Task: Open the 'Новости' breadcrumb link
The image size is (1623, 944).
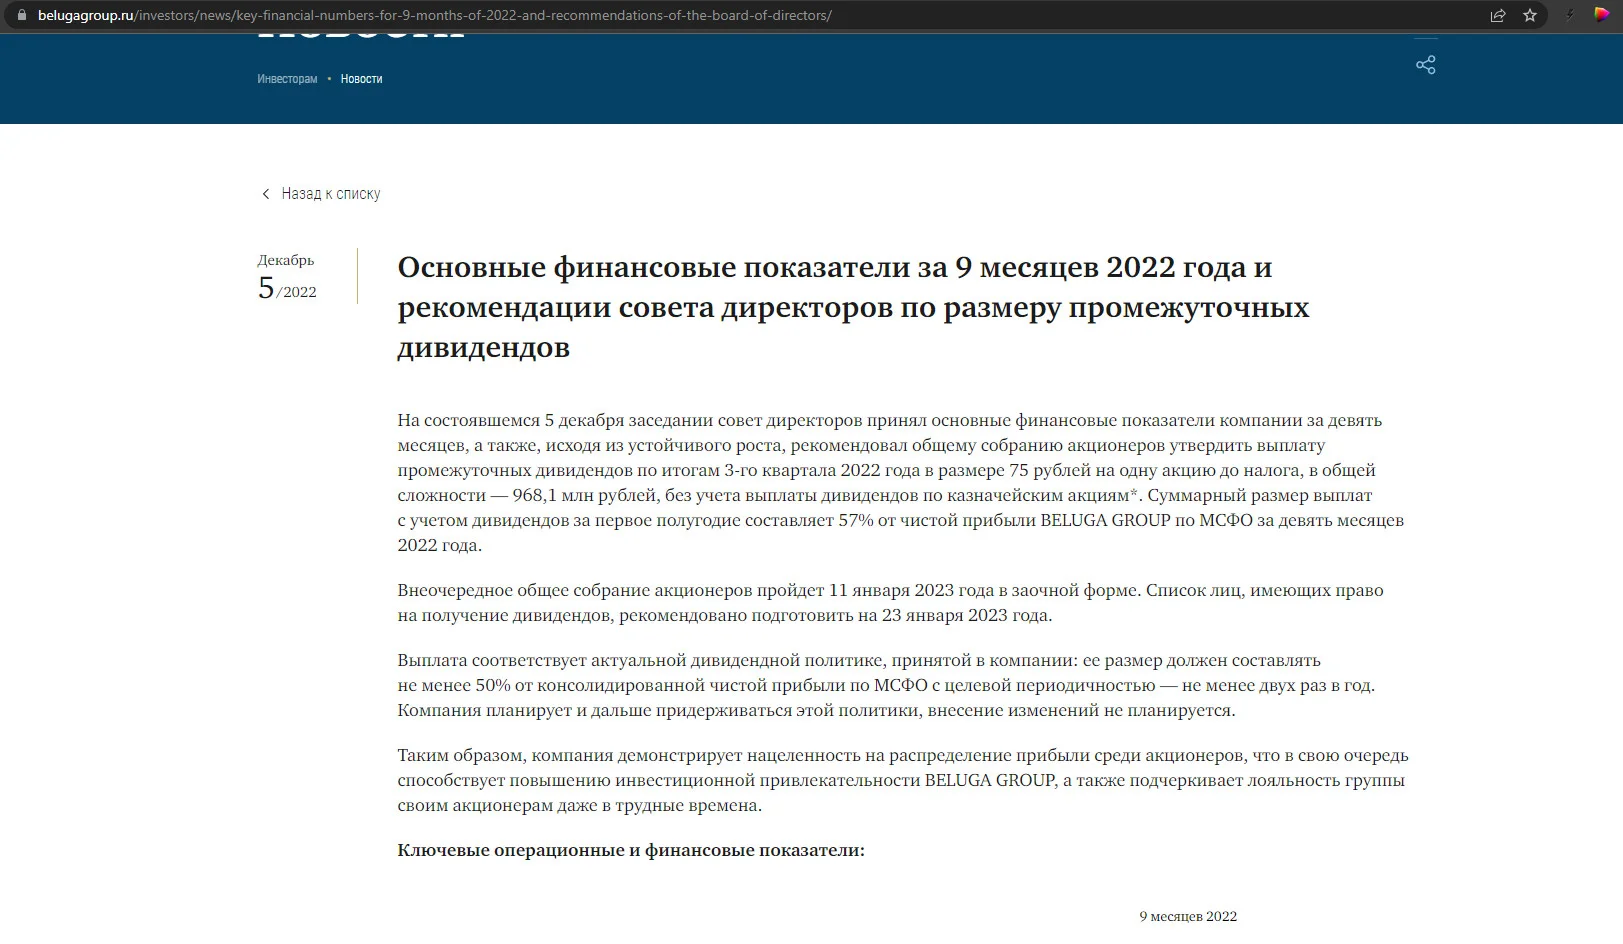Action: (361, 79)
